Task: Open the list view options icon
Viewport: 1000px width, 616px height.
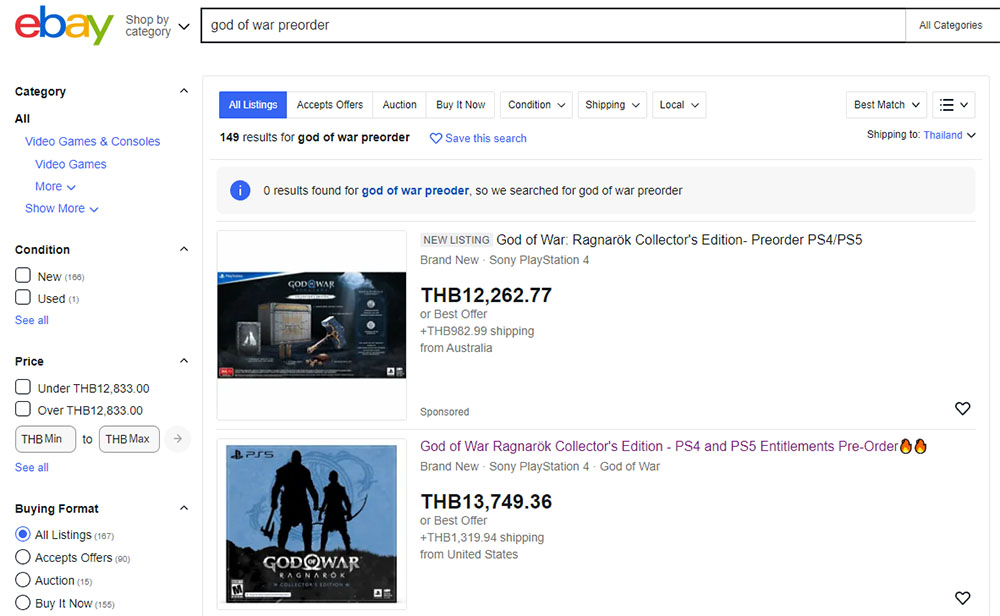Action: [x=953, y=105]
